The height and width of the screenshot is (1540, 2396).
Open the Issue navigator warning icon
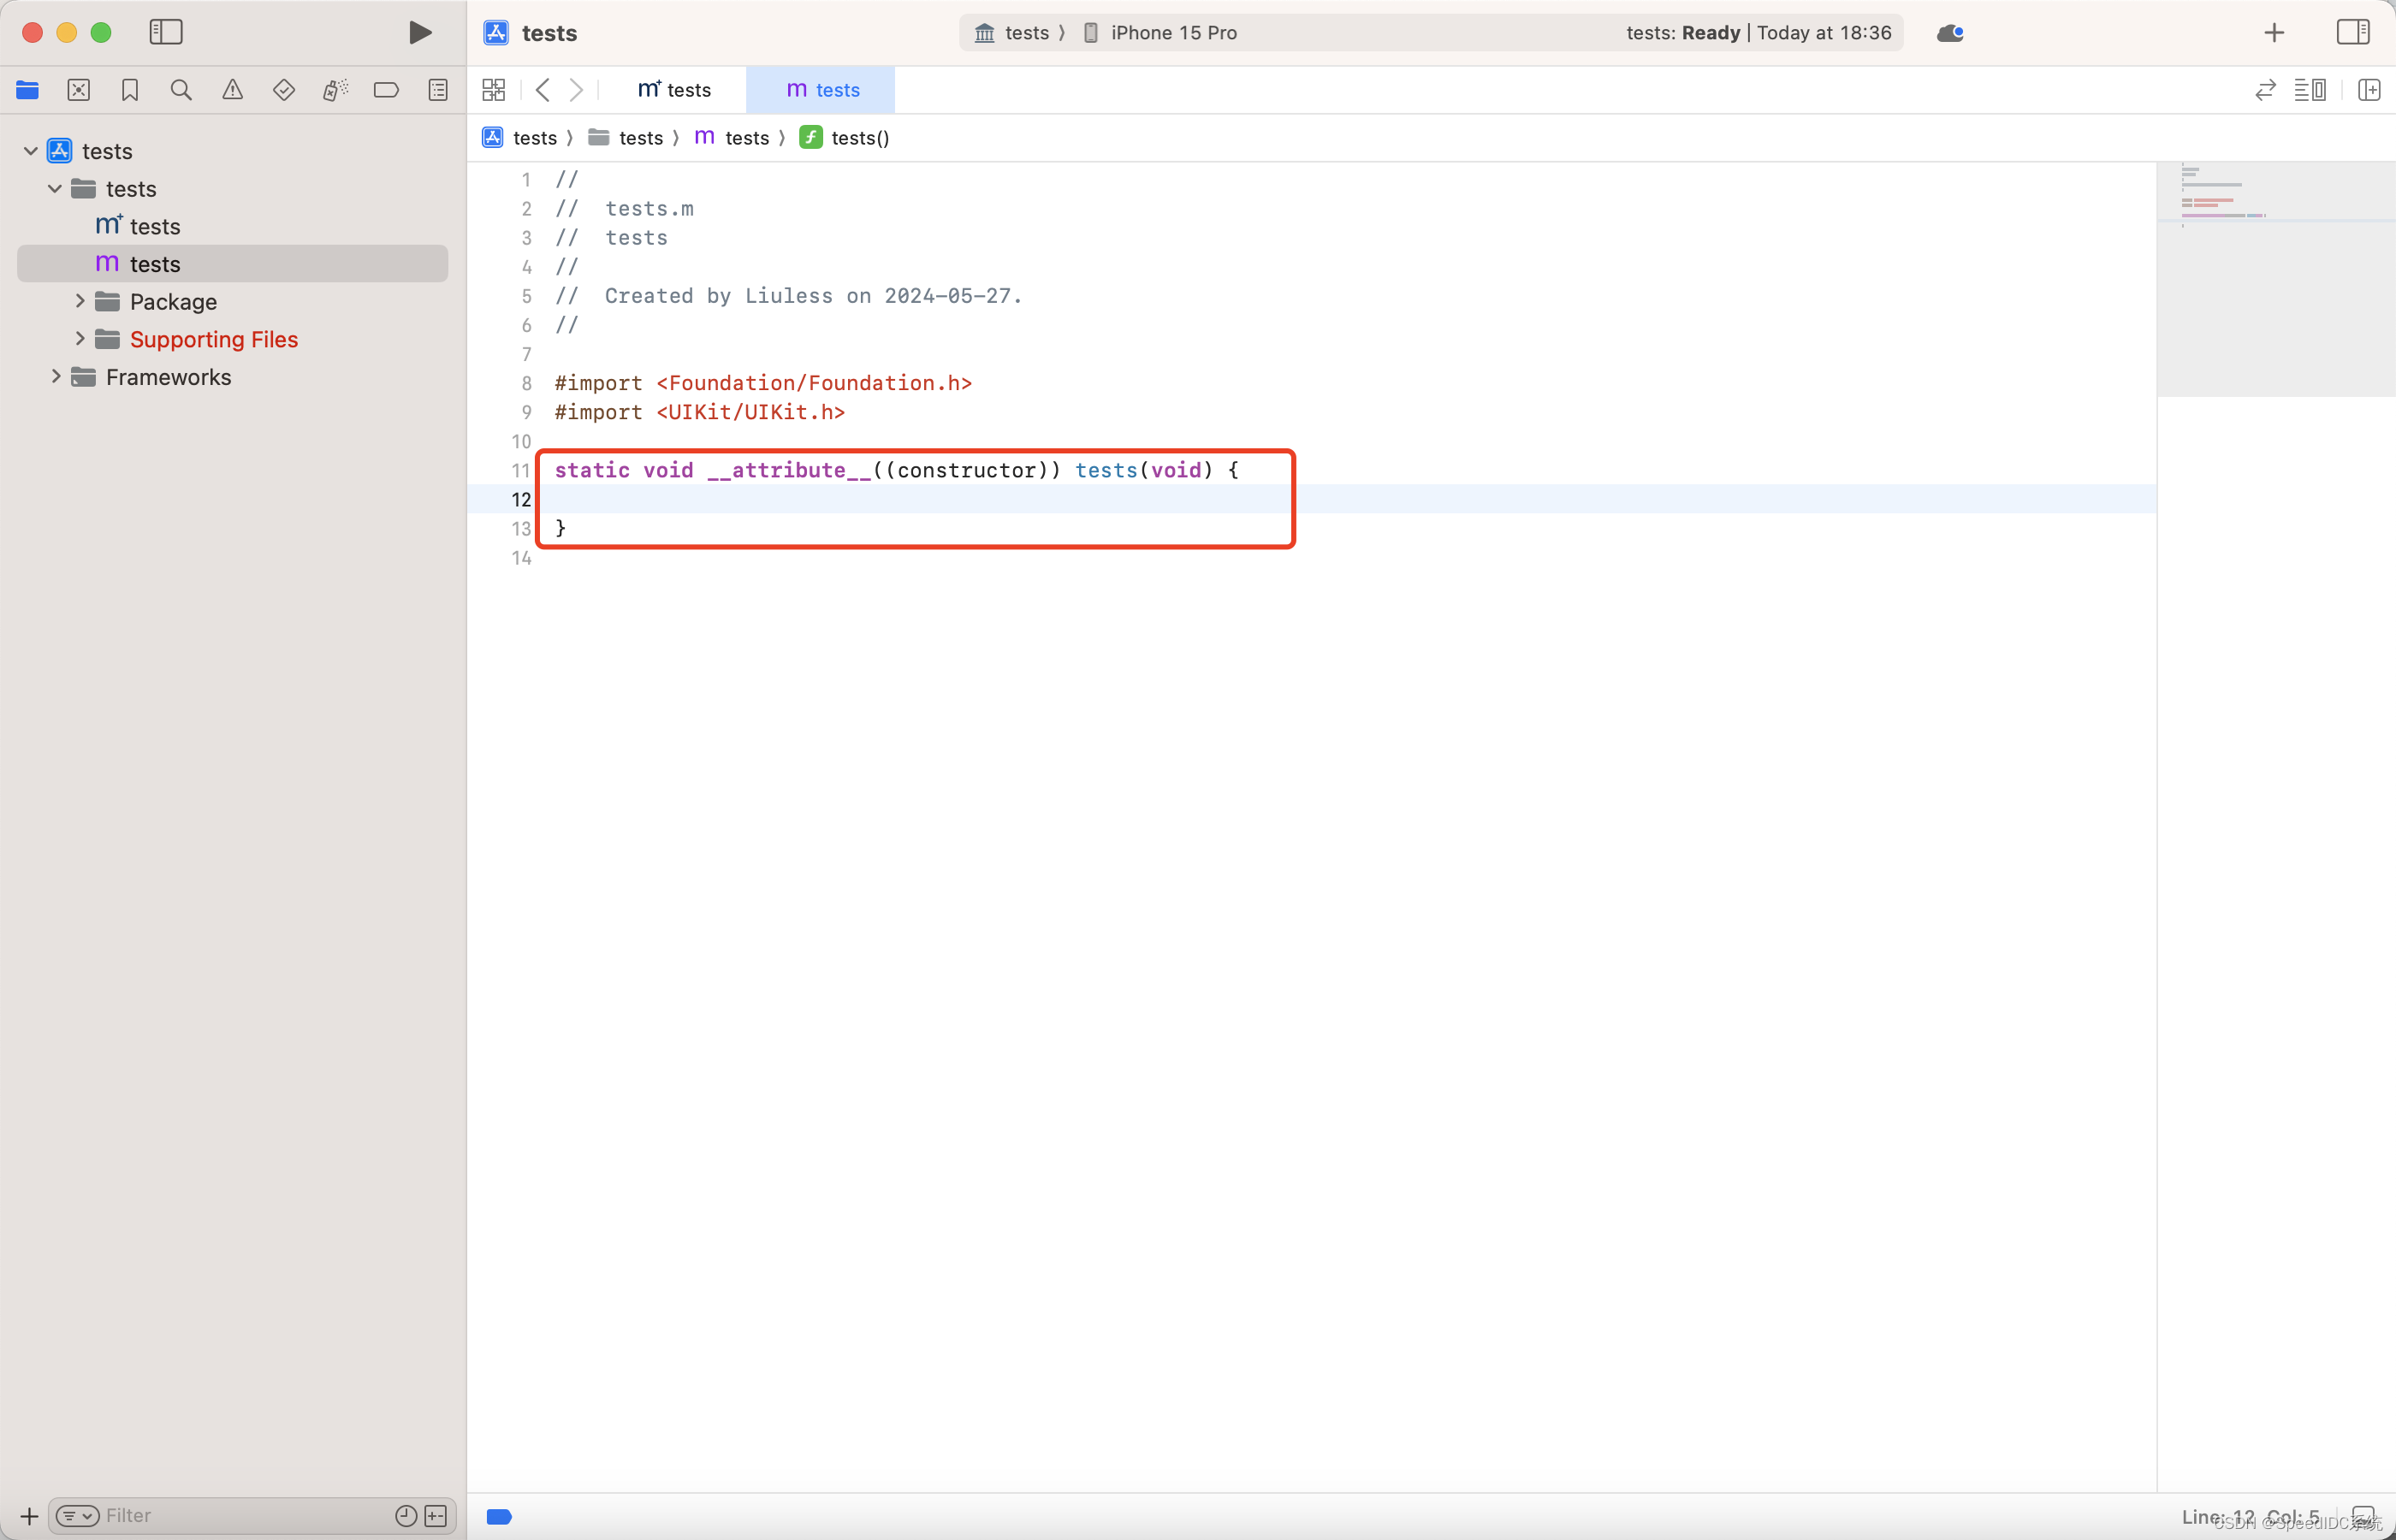233,90
